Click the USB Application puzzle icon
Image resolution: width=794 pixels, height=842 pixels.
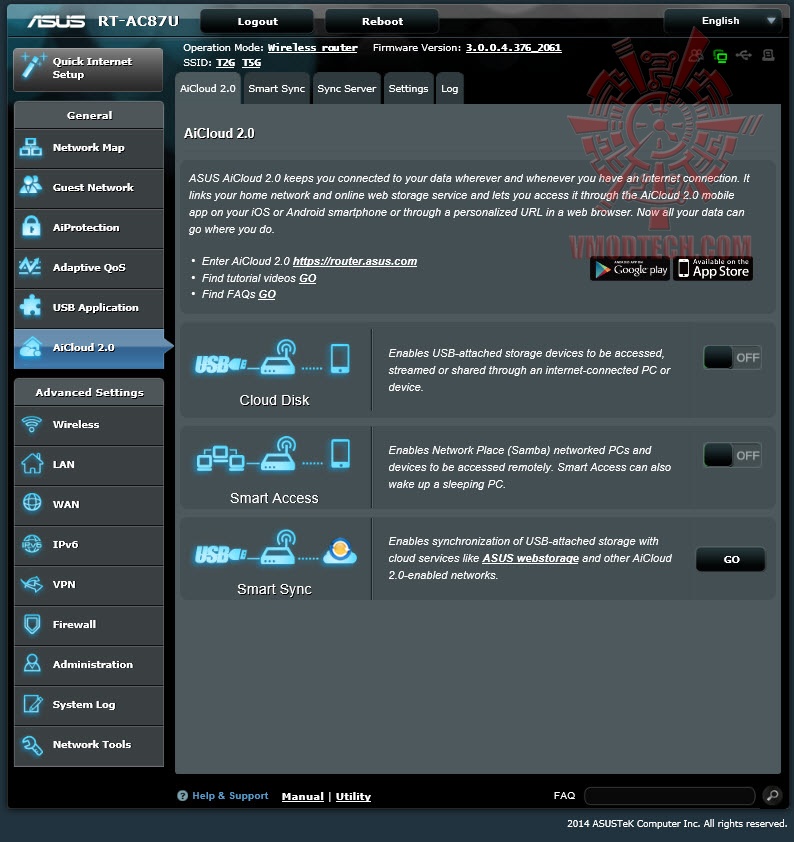30,307
